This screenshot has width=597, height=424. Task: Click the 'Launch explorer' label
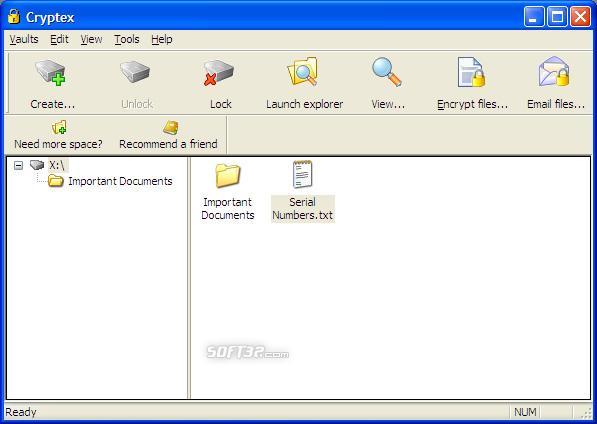[304, 104]
